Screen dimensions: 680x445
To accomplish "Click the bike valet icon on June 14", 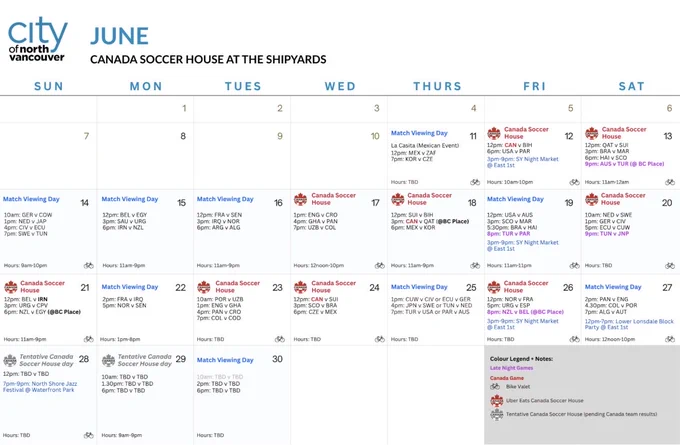I will point(89,265).
